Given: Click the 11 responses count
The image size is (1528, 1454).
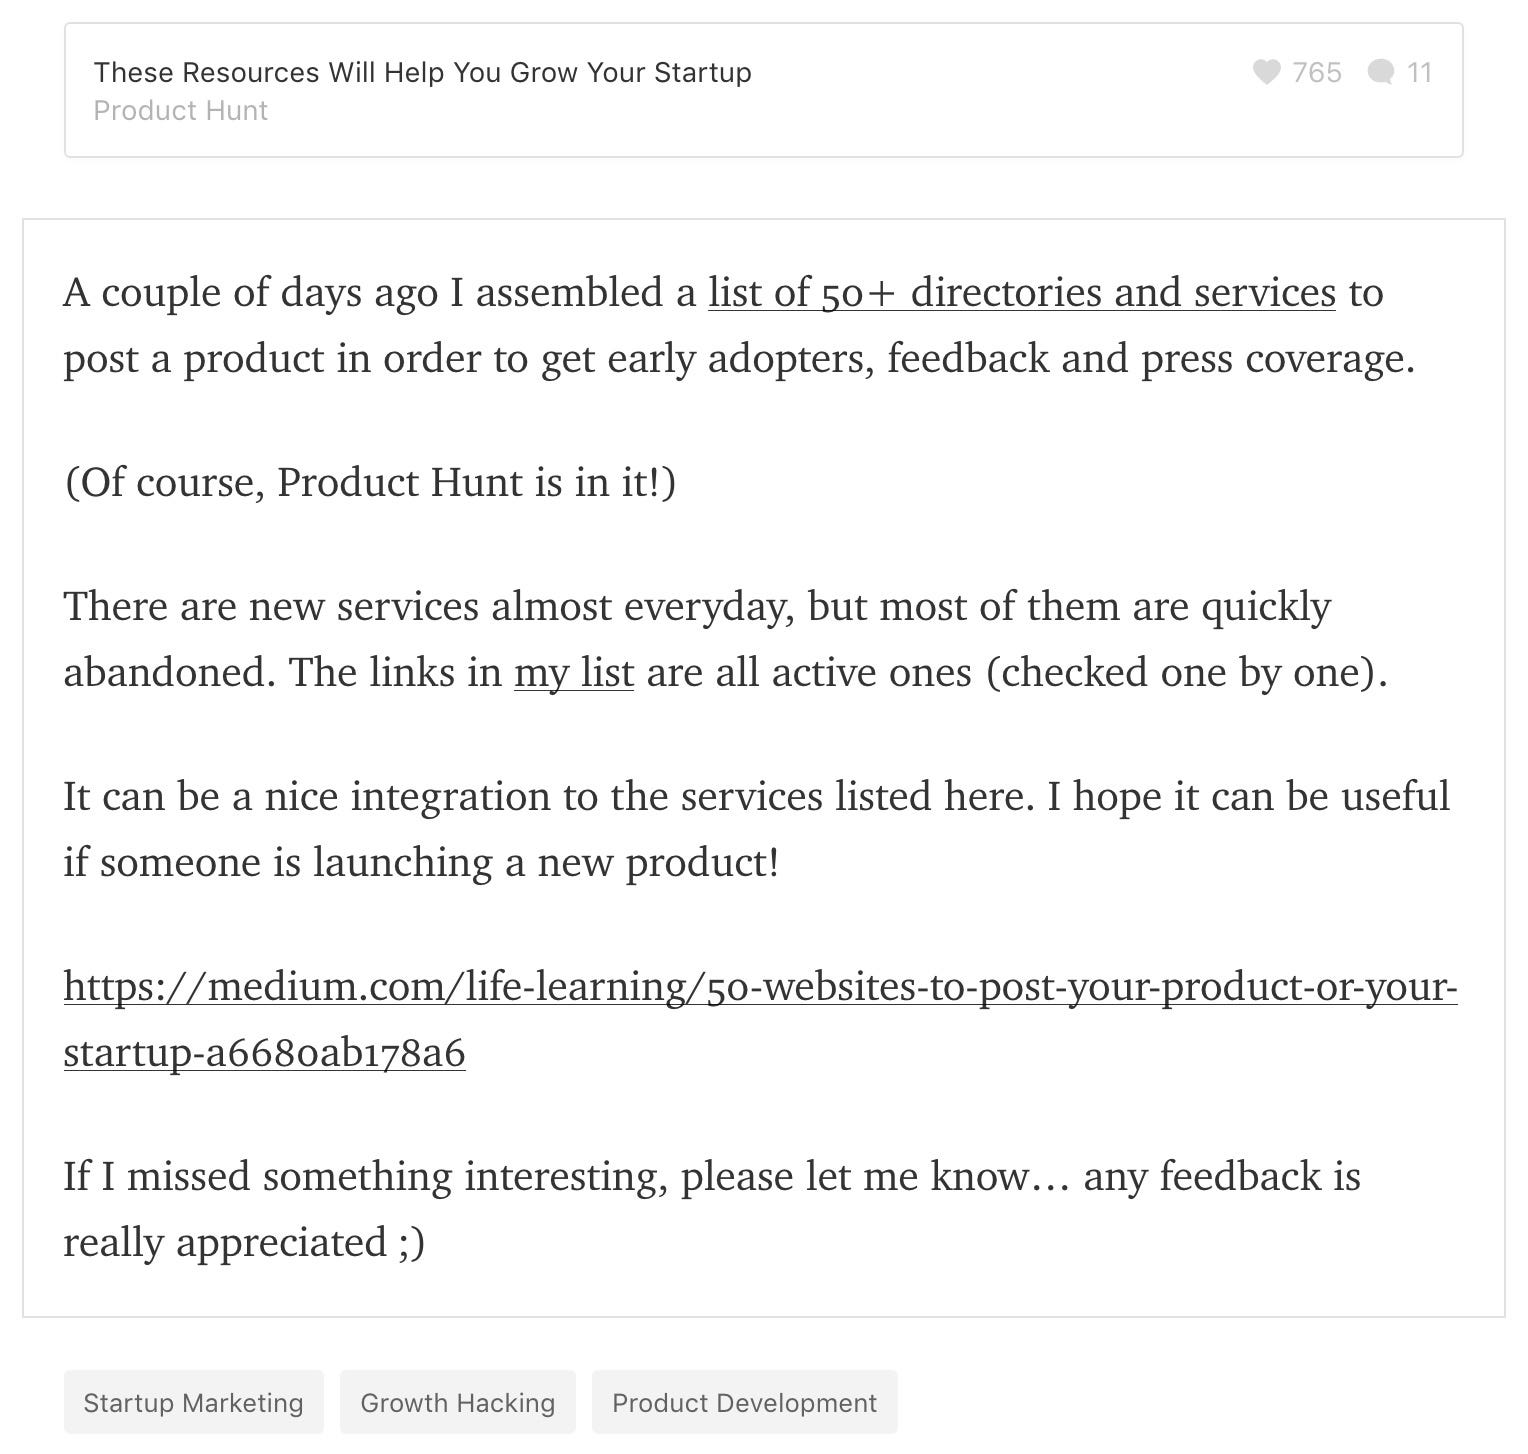Looking at the screenshot, I should point(1419,72).
